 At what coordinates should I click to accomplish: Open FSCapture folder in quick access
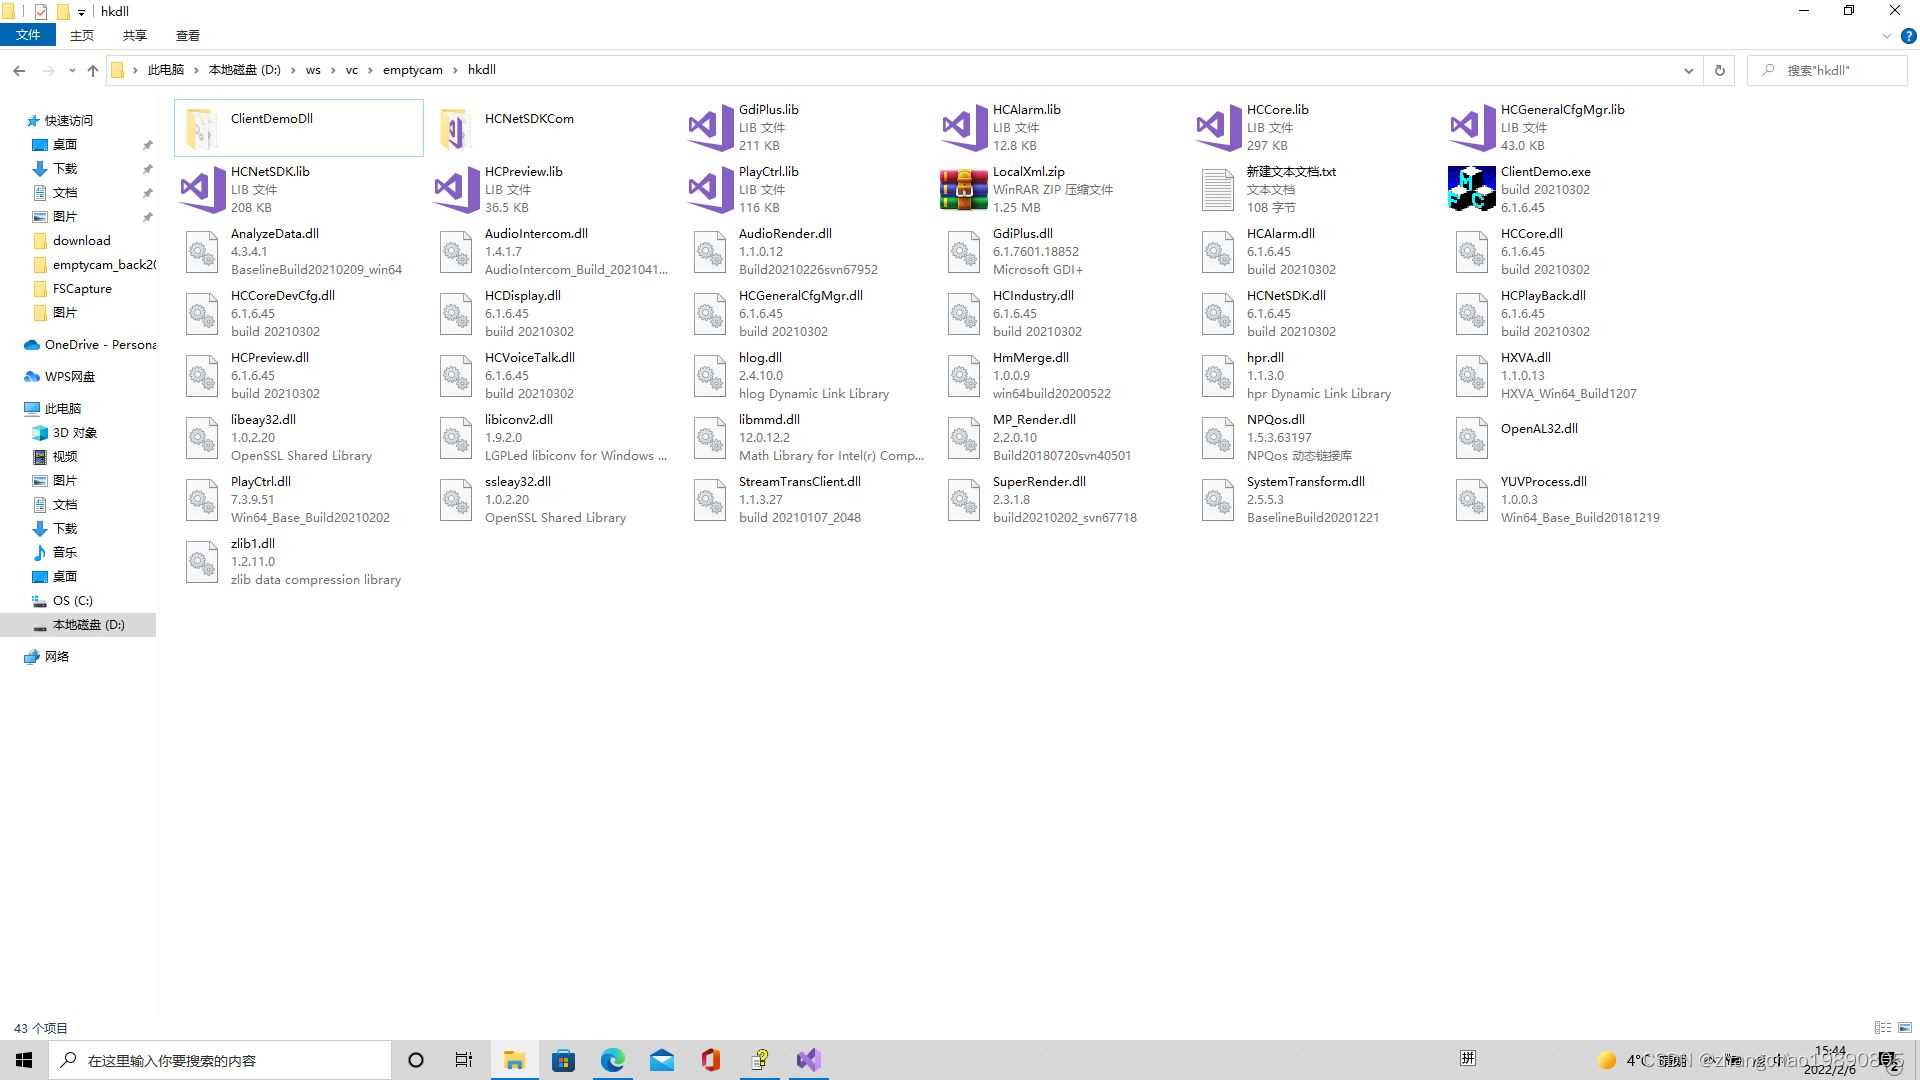point(82,288)
